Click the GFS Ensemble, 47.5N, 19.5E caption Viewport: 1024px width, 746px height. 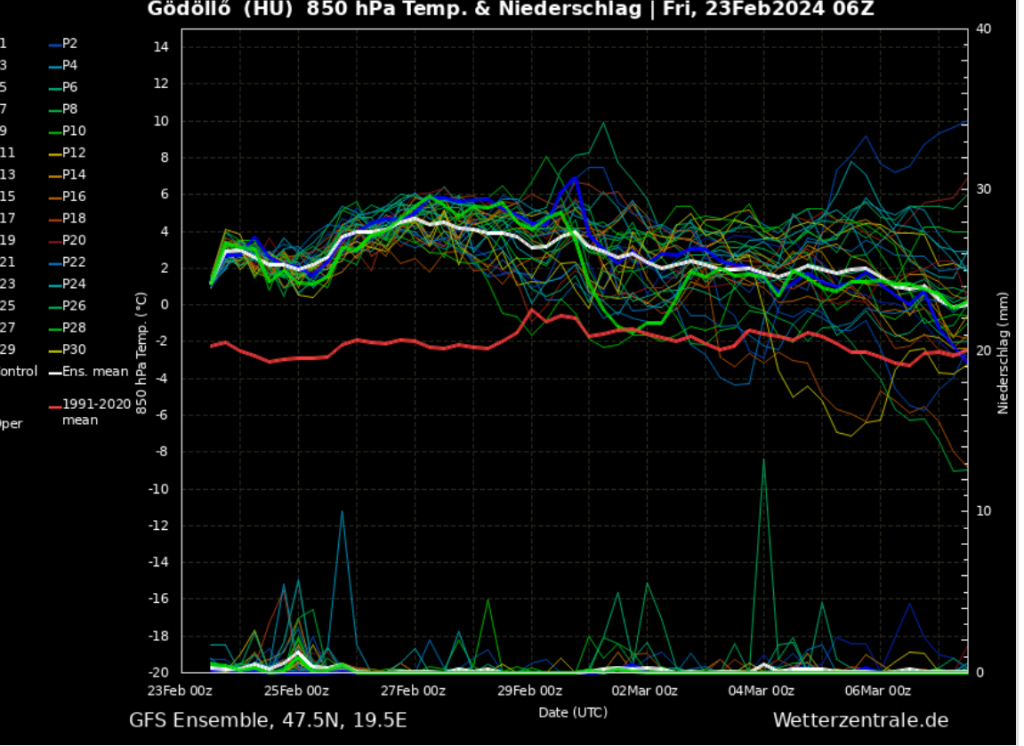(268, 720)
